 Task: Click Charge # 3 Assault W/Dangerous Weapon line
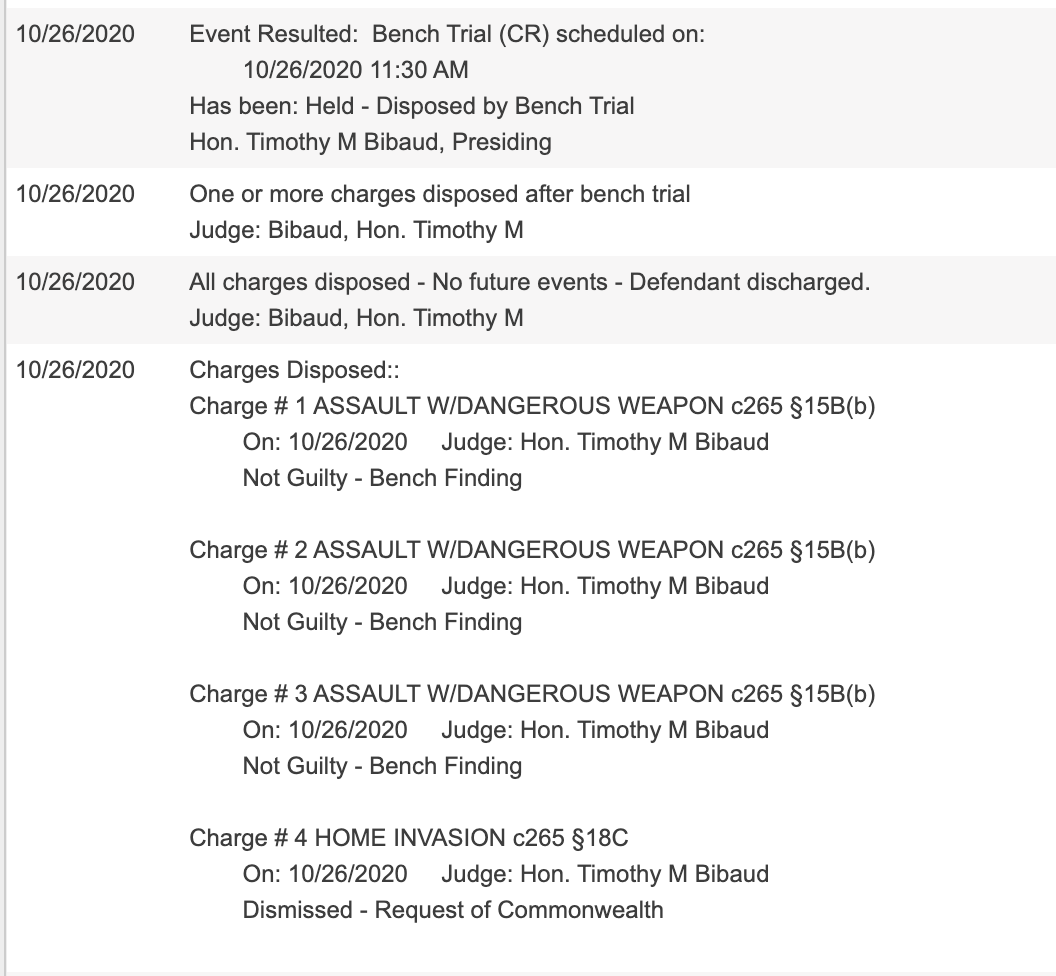click(x=532, y=694)
